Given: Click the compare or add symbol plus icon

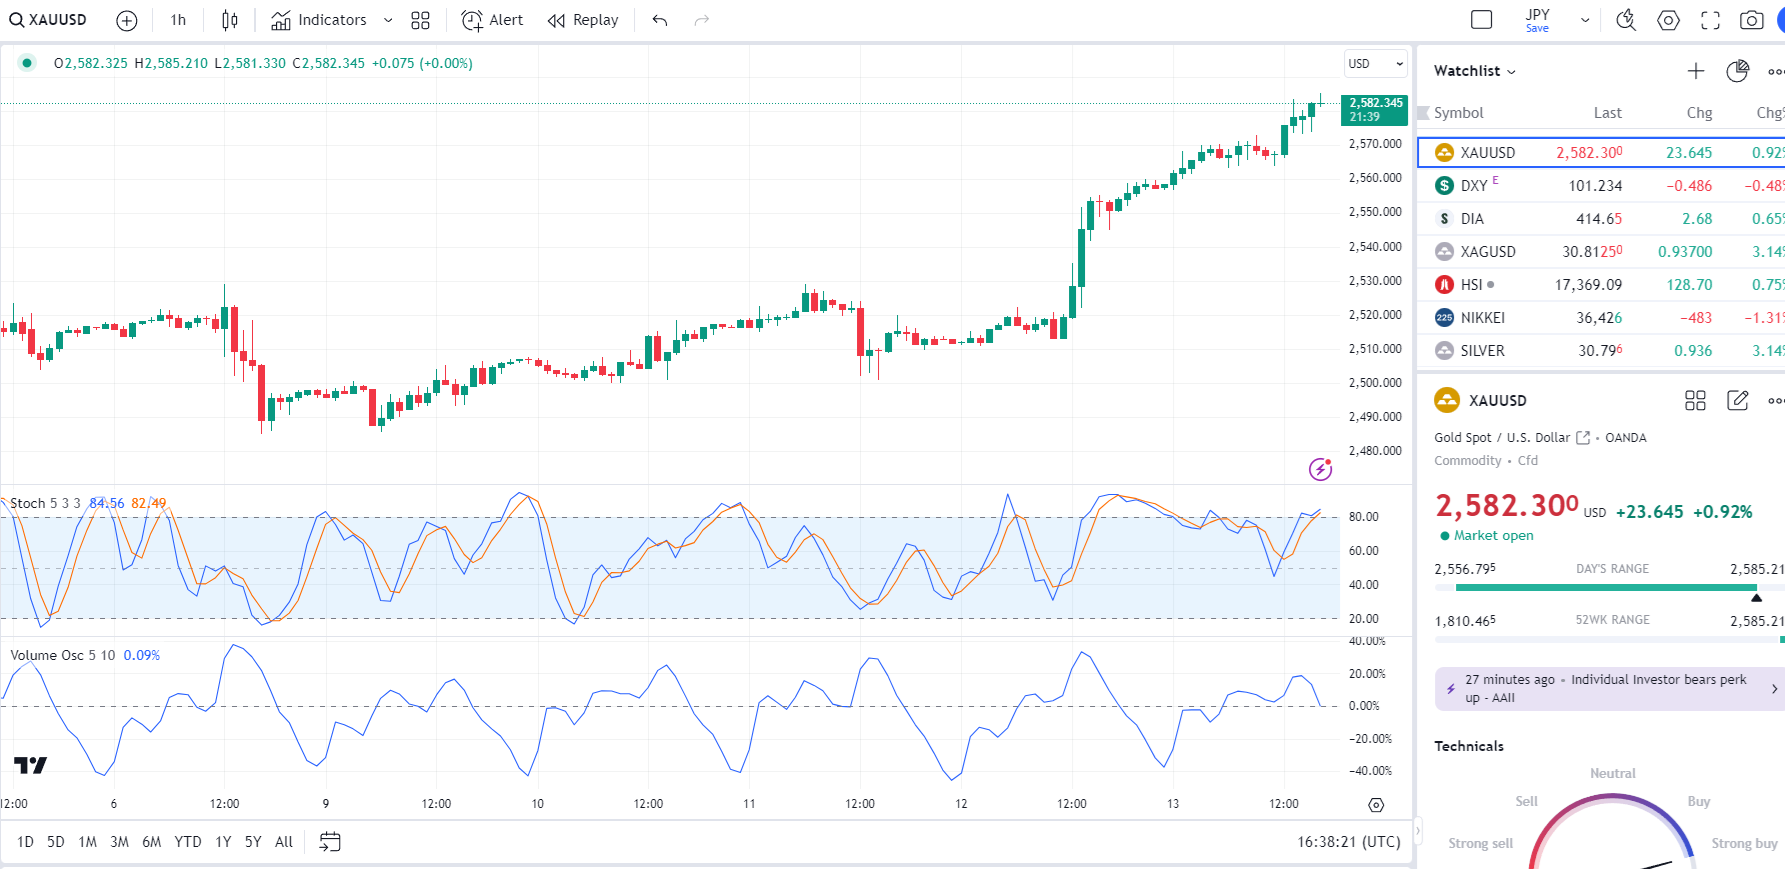Looking at the screenshot, I should 127,20.
